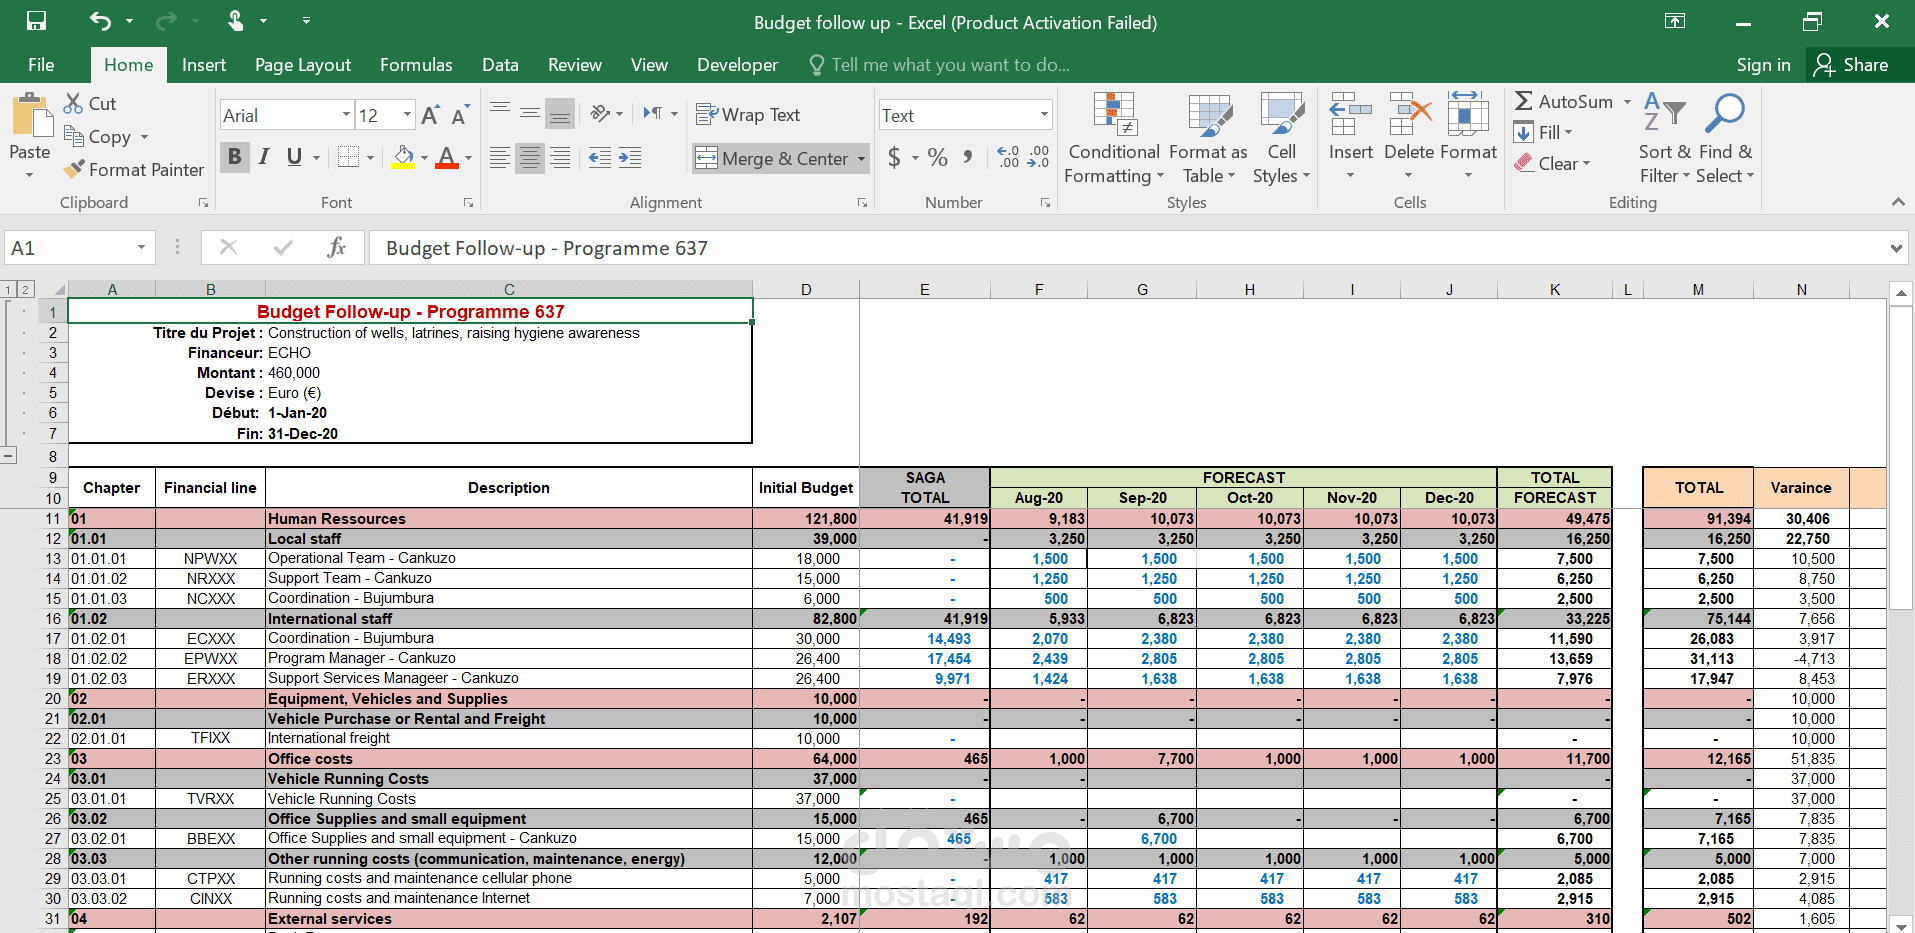
Task: Switch to the Formulas tab
Action: pyautogui.click(x=416, y=65)
